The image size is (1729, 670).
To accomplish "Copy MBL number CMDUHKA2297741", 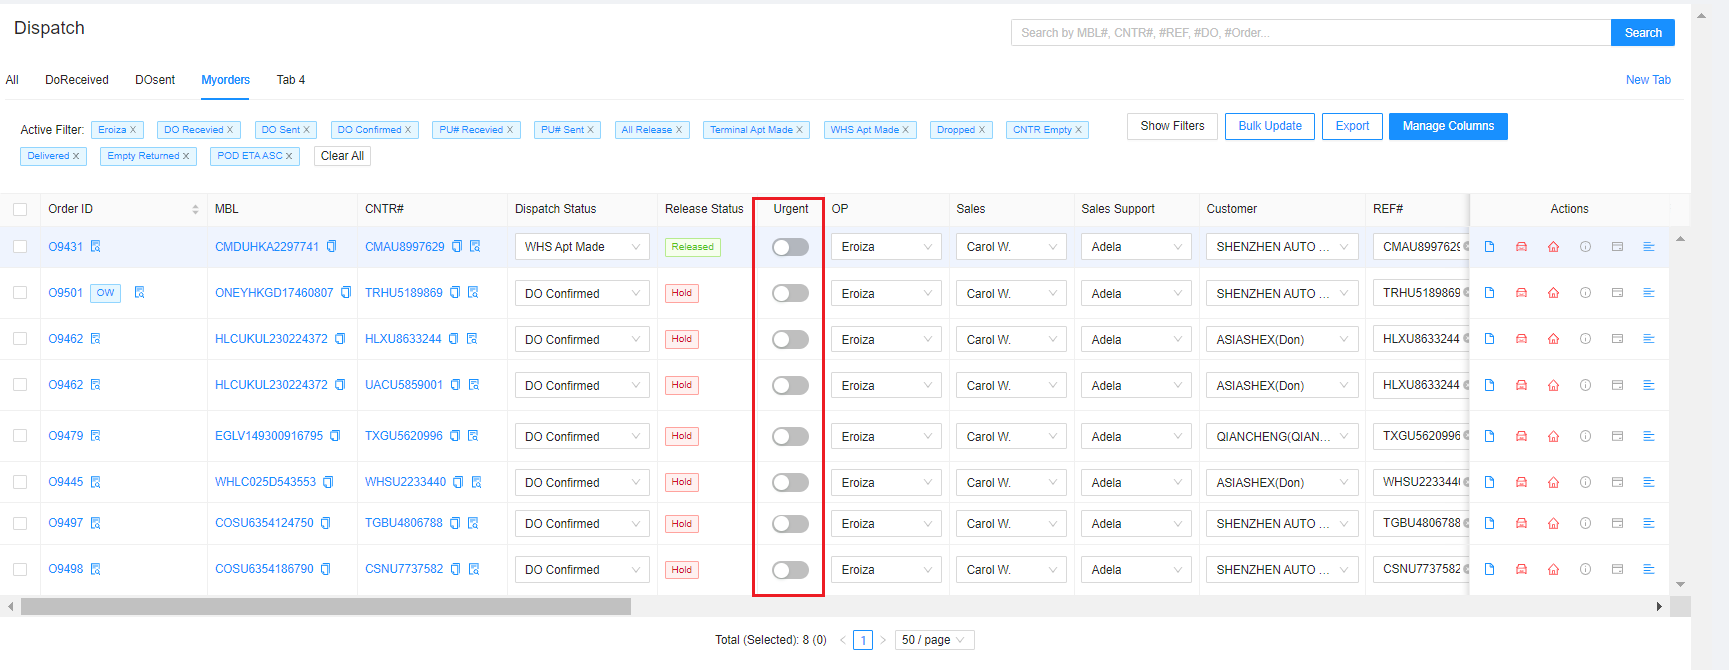I will (332, 247).
